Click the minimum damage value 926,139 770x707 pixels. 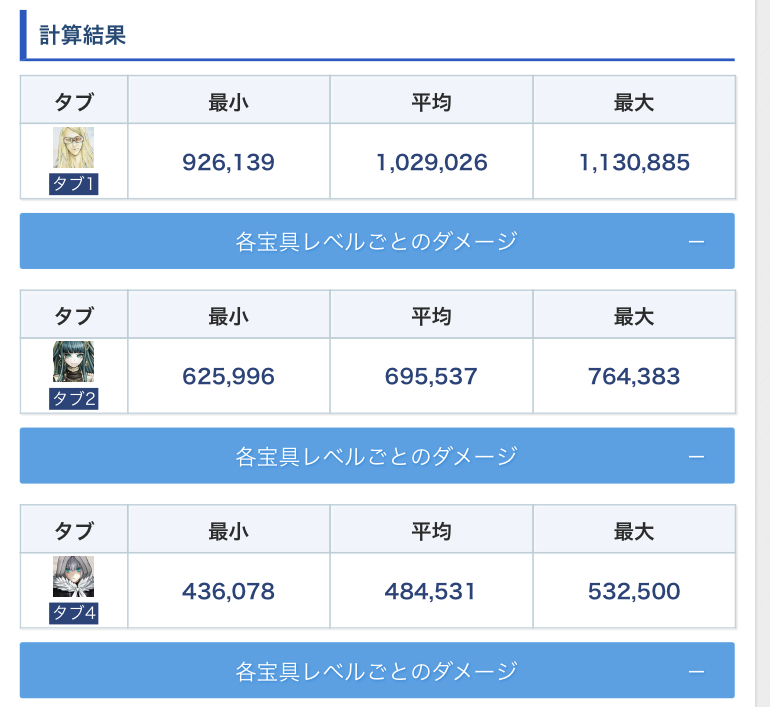228,162
